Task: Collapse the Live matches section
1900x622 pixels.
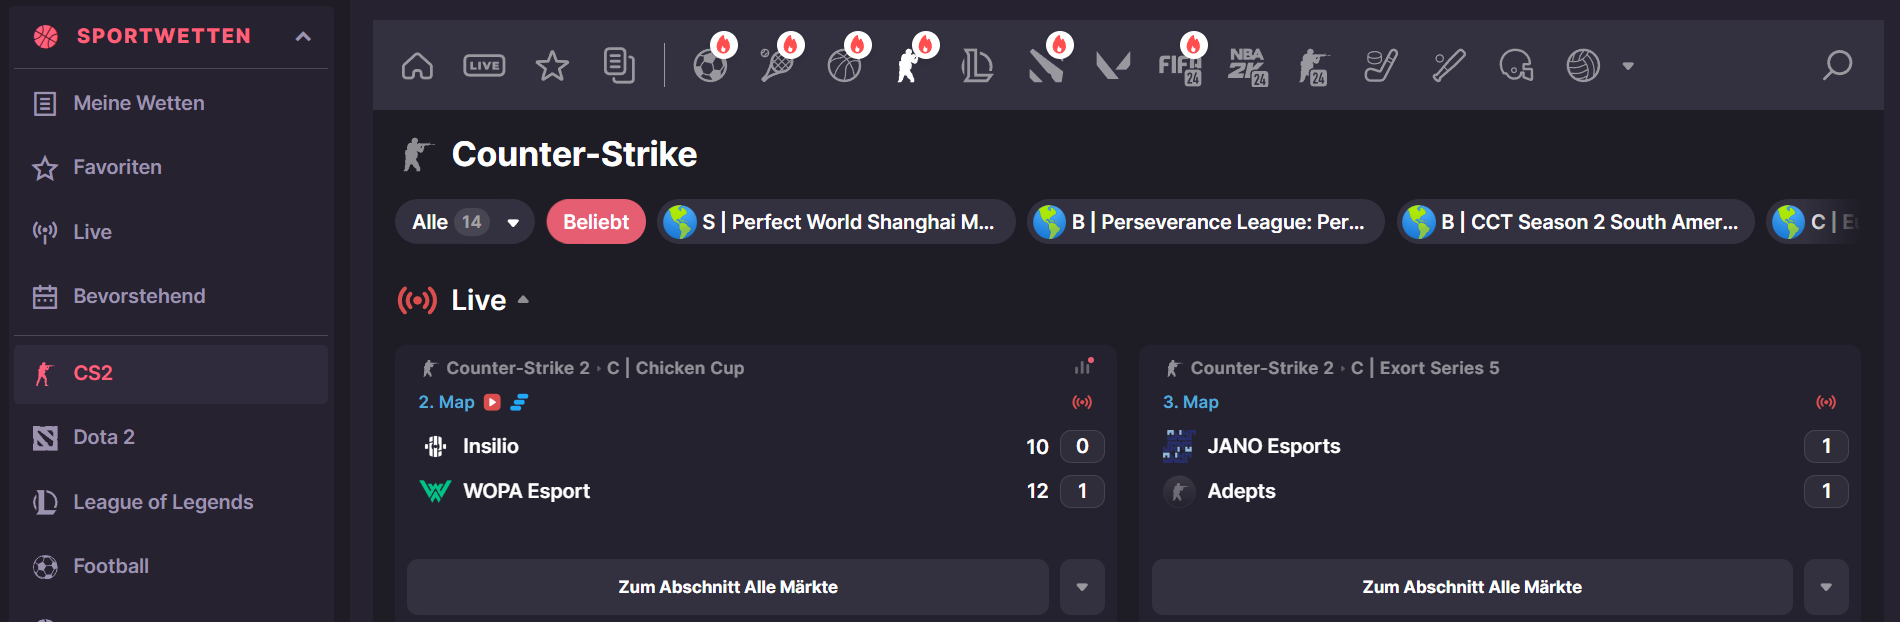Action: [523, 300]
